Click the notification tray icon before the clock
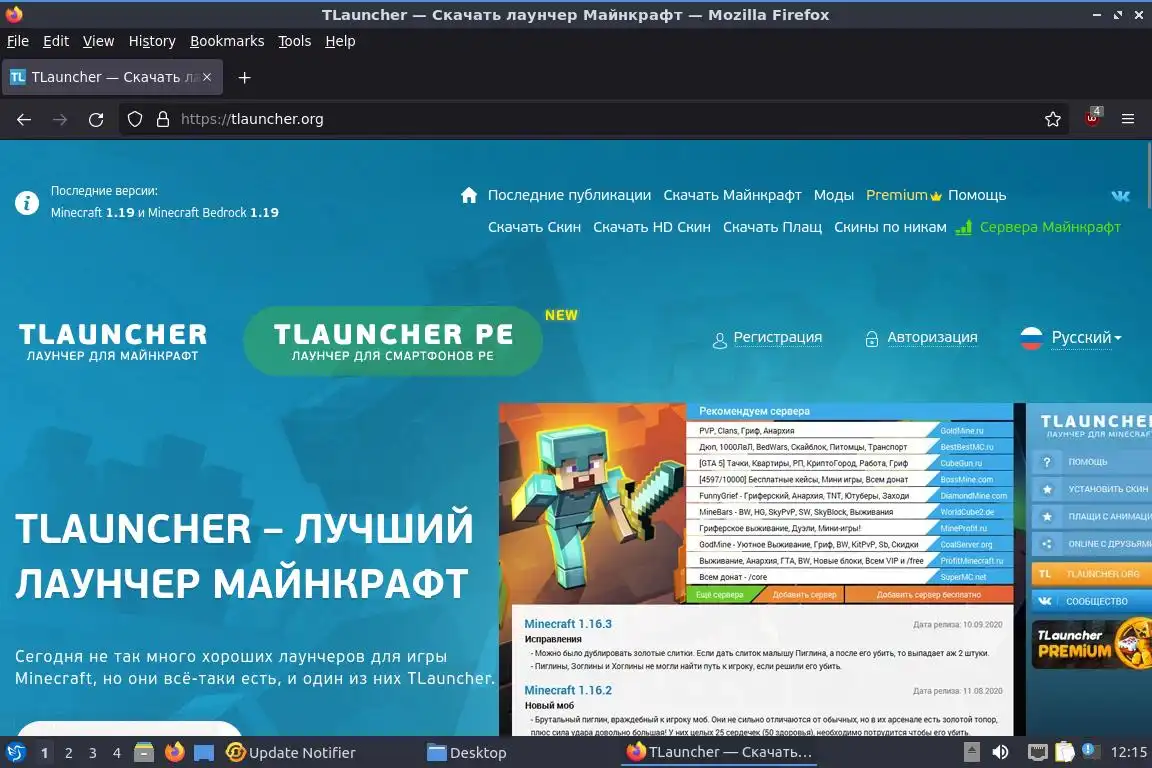This screenshot has height=768, width=1152. coord(1090,750)
